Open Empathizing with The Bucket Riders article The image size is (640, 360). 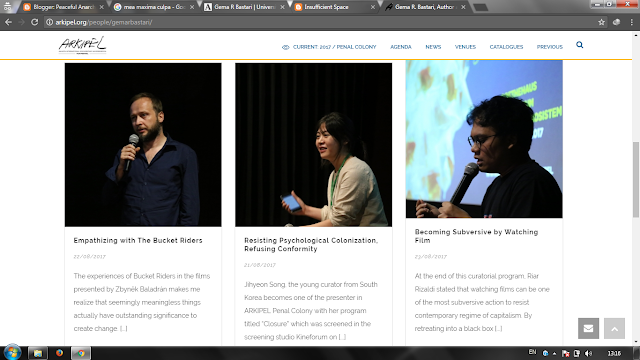coord(138,240)
